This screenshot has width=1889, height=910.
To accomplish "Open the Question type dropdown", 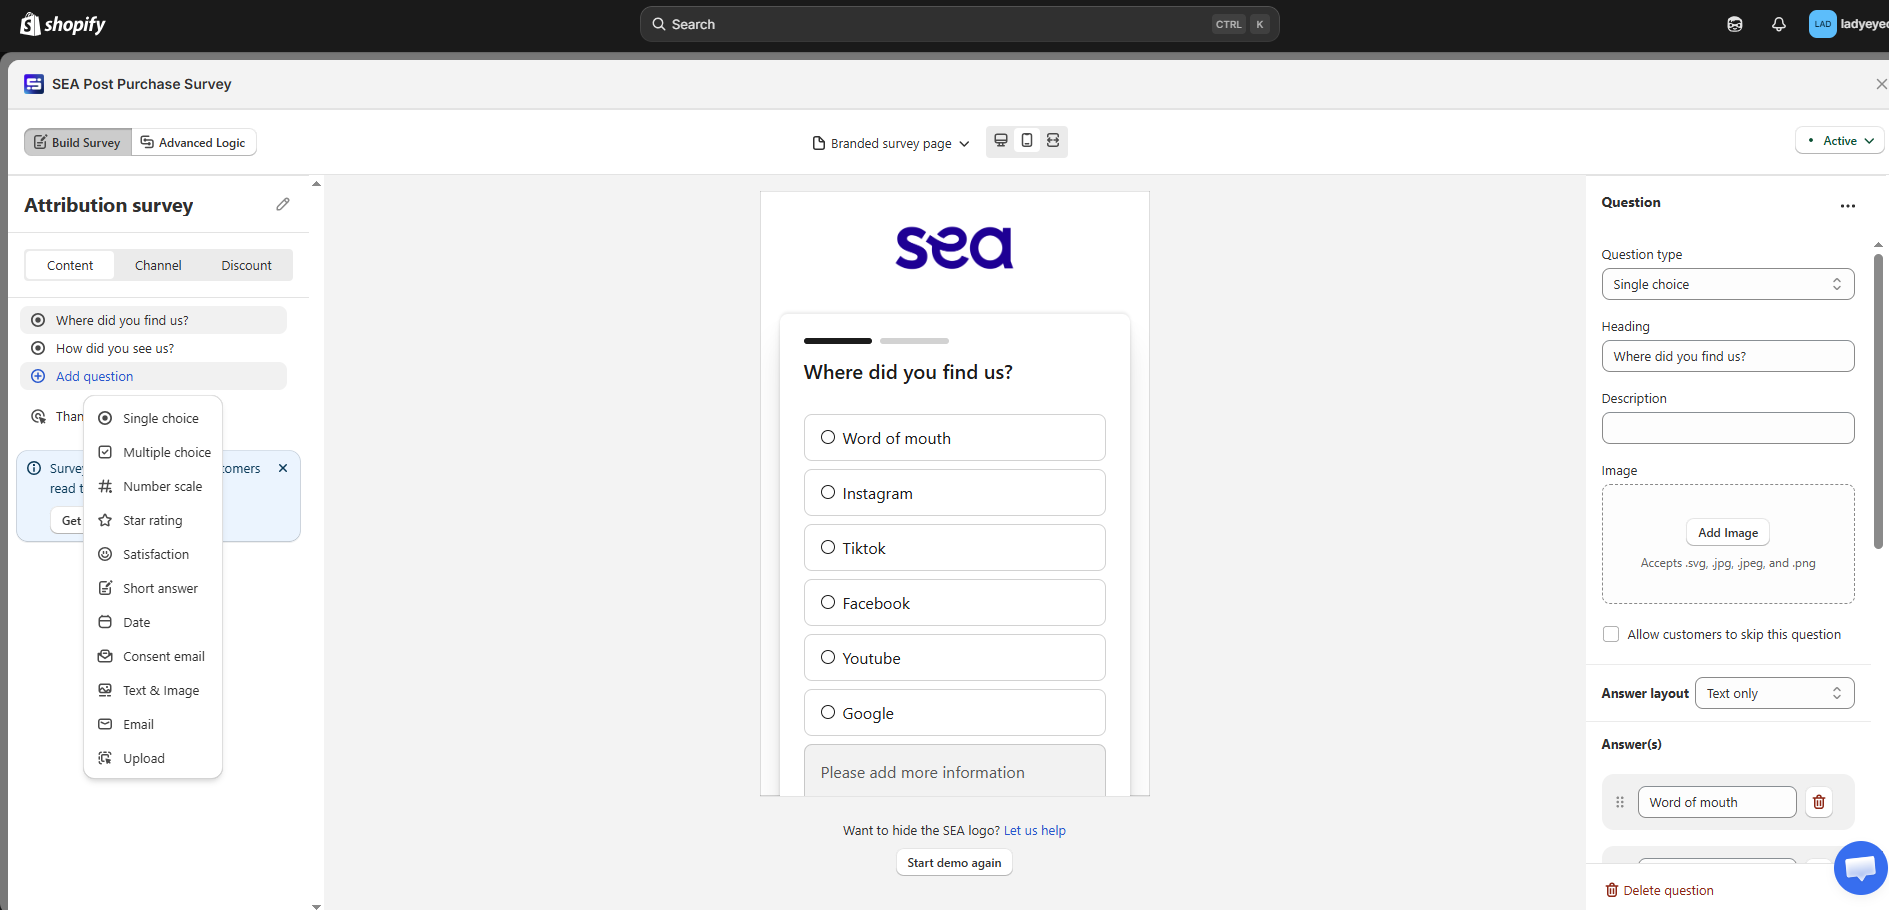I will point(1727,284).
